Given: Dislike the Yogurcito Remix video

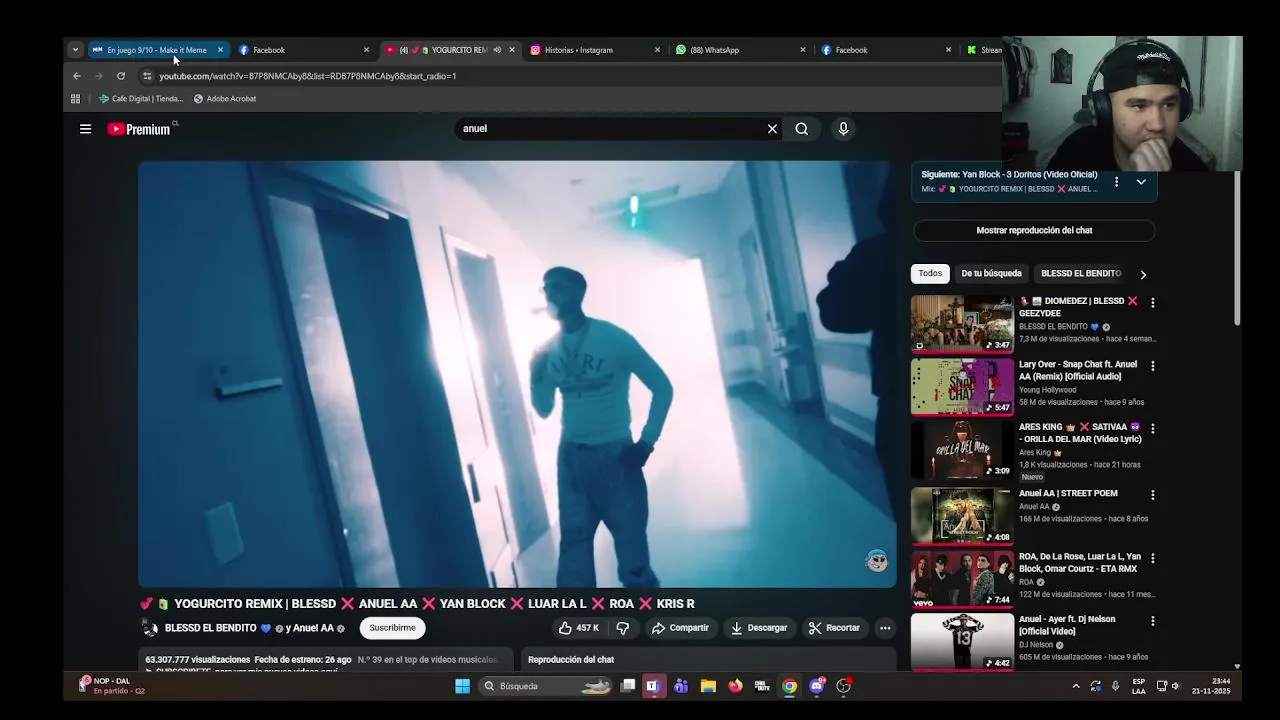Looking at the screenshot, I should click(622, 628).
